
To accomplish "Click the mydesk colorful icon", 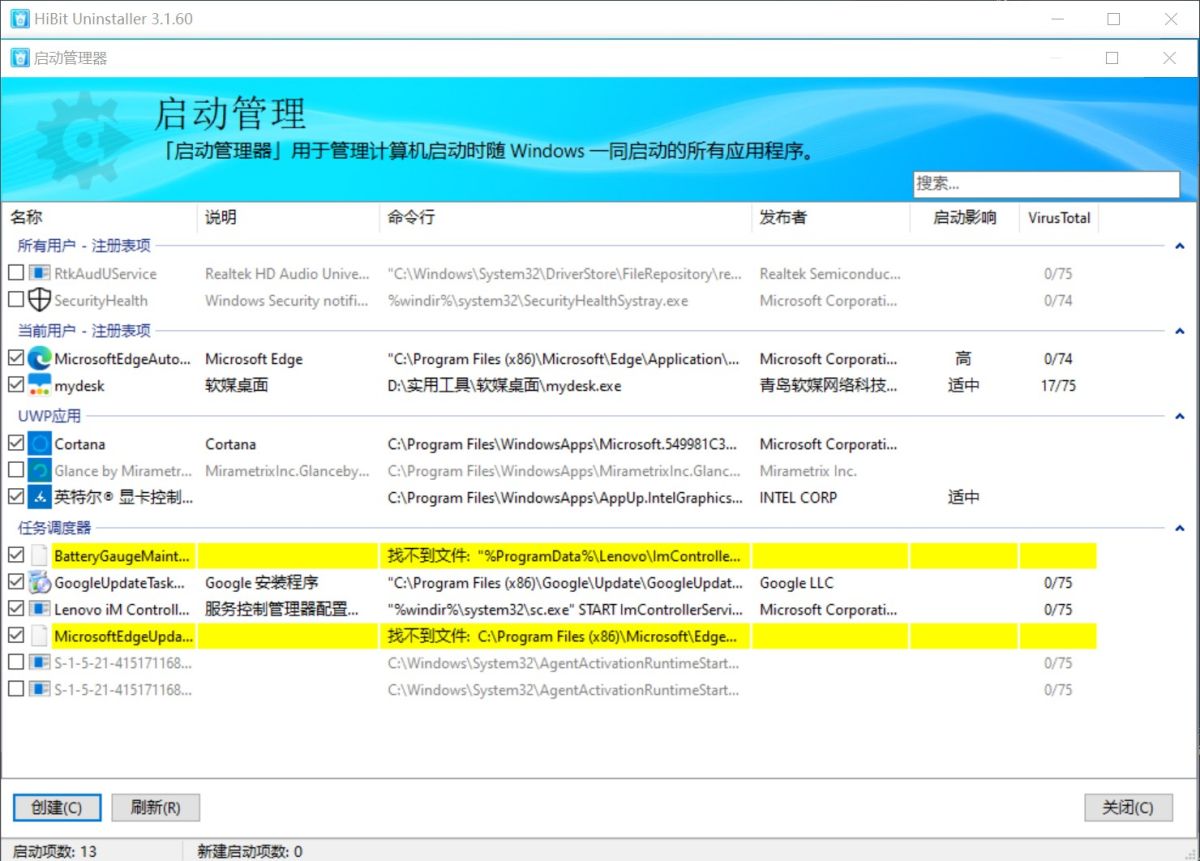I will 39,385.
